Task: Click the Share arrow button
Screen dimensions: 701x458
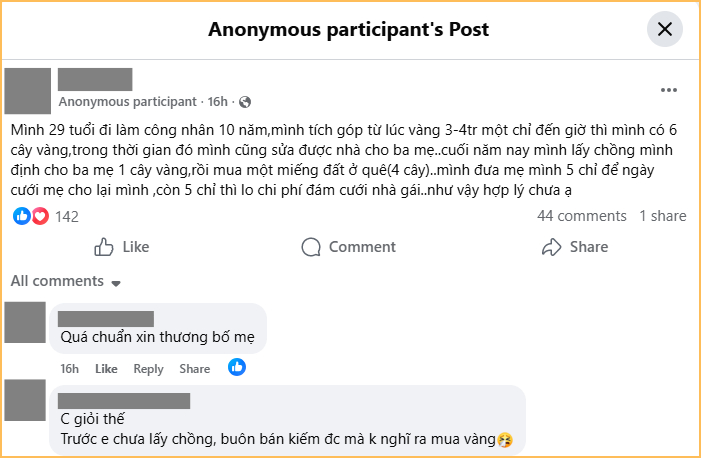Action: [574, 247]
